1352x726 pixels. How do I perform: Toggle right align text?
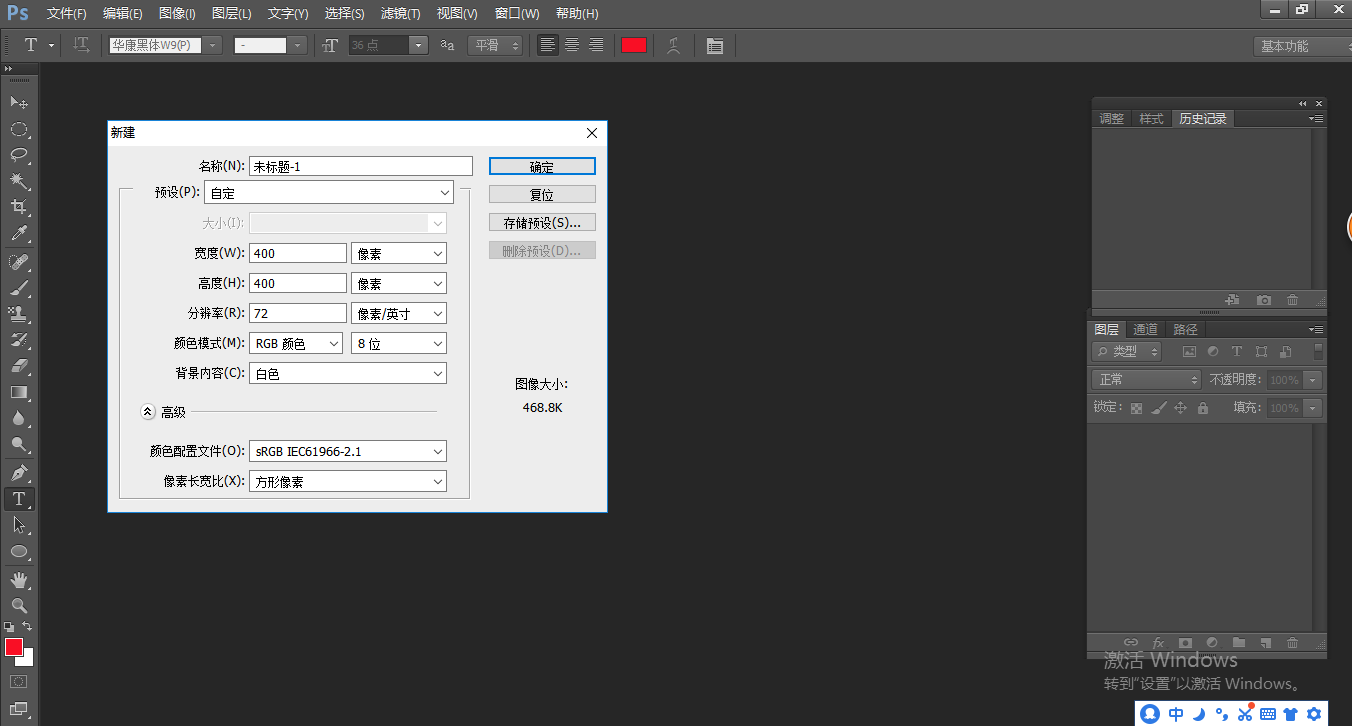tap(595, 45)
